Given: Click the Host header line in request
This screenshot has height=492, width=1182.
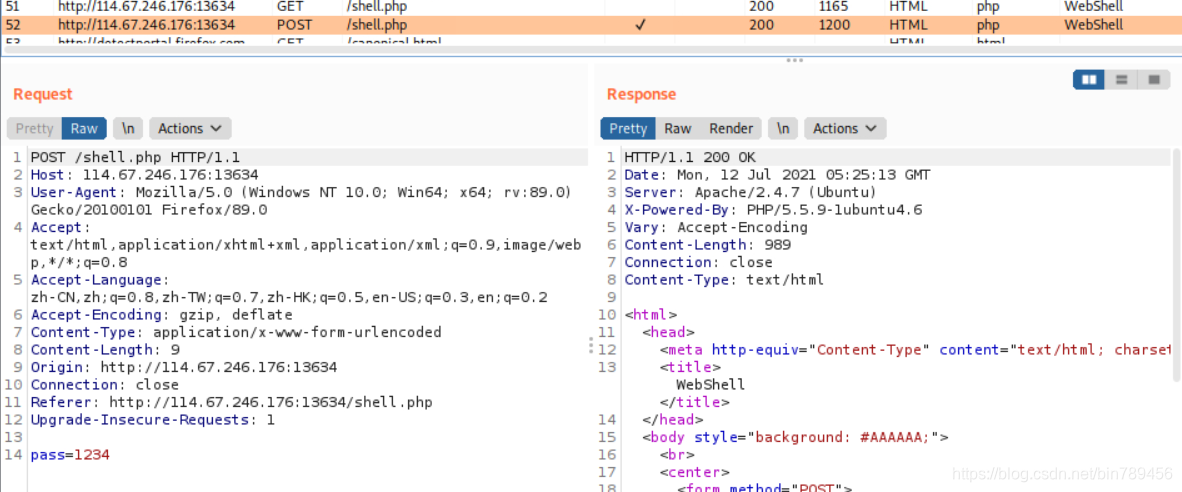Looking at the screenshot, I should [144, 175].
